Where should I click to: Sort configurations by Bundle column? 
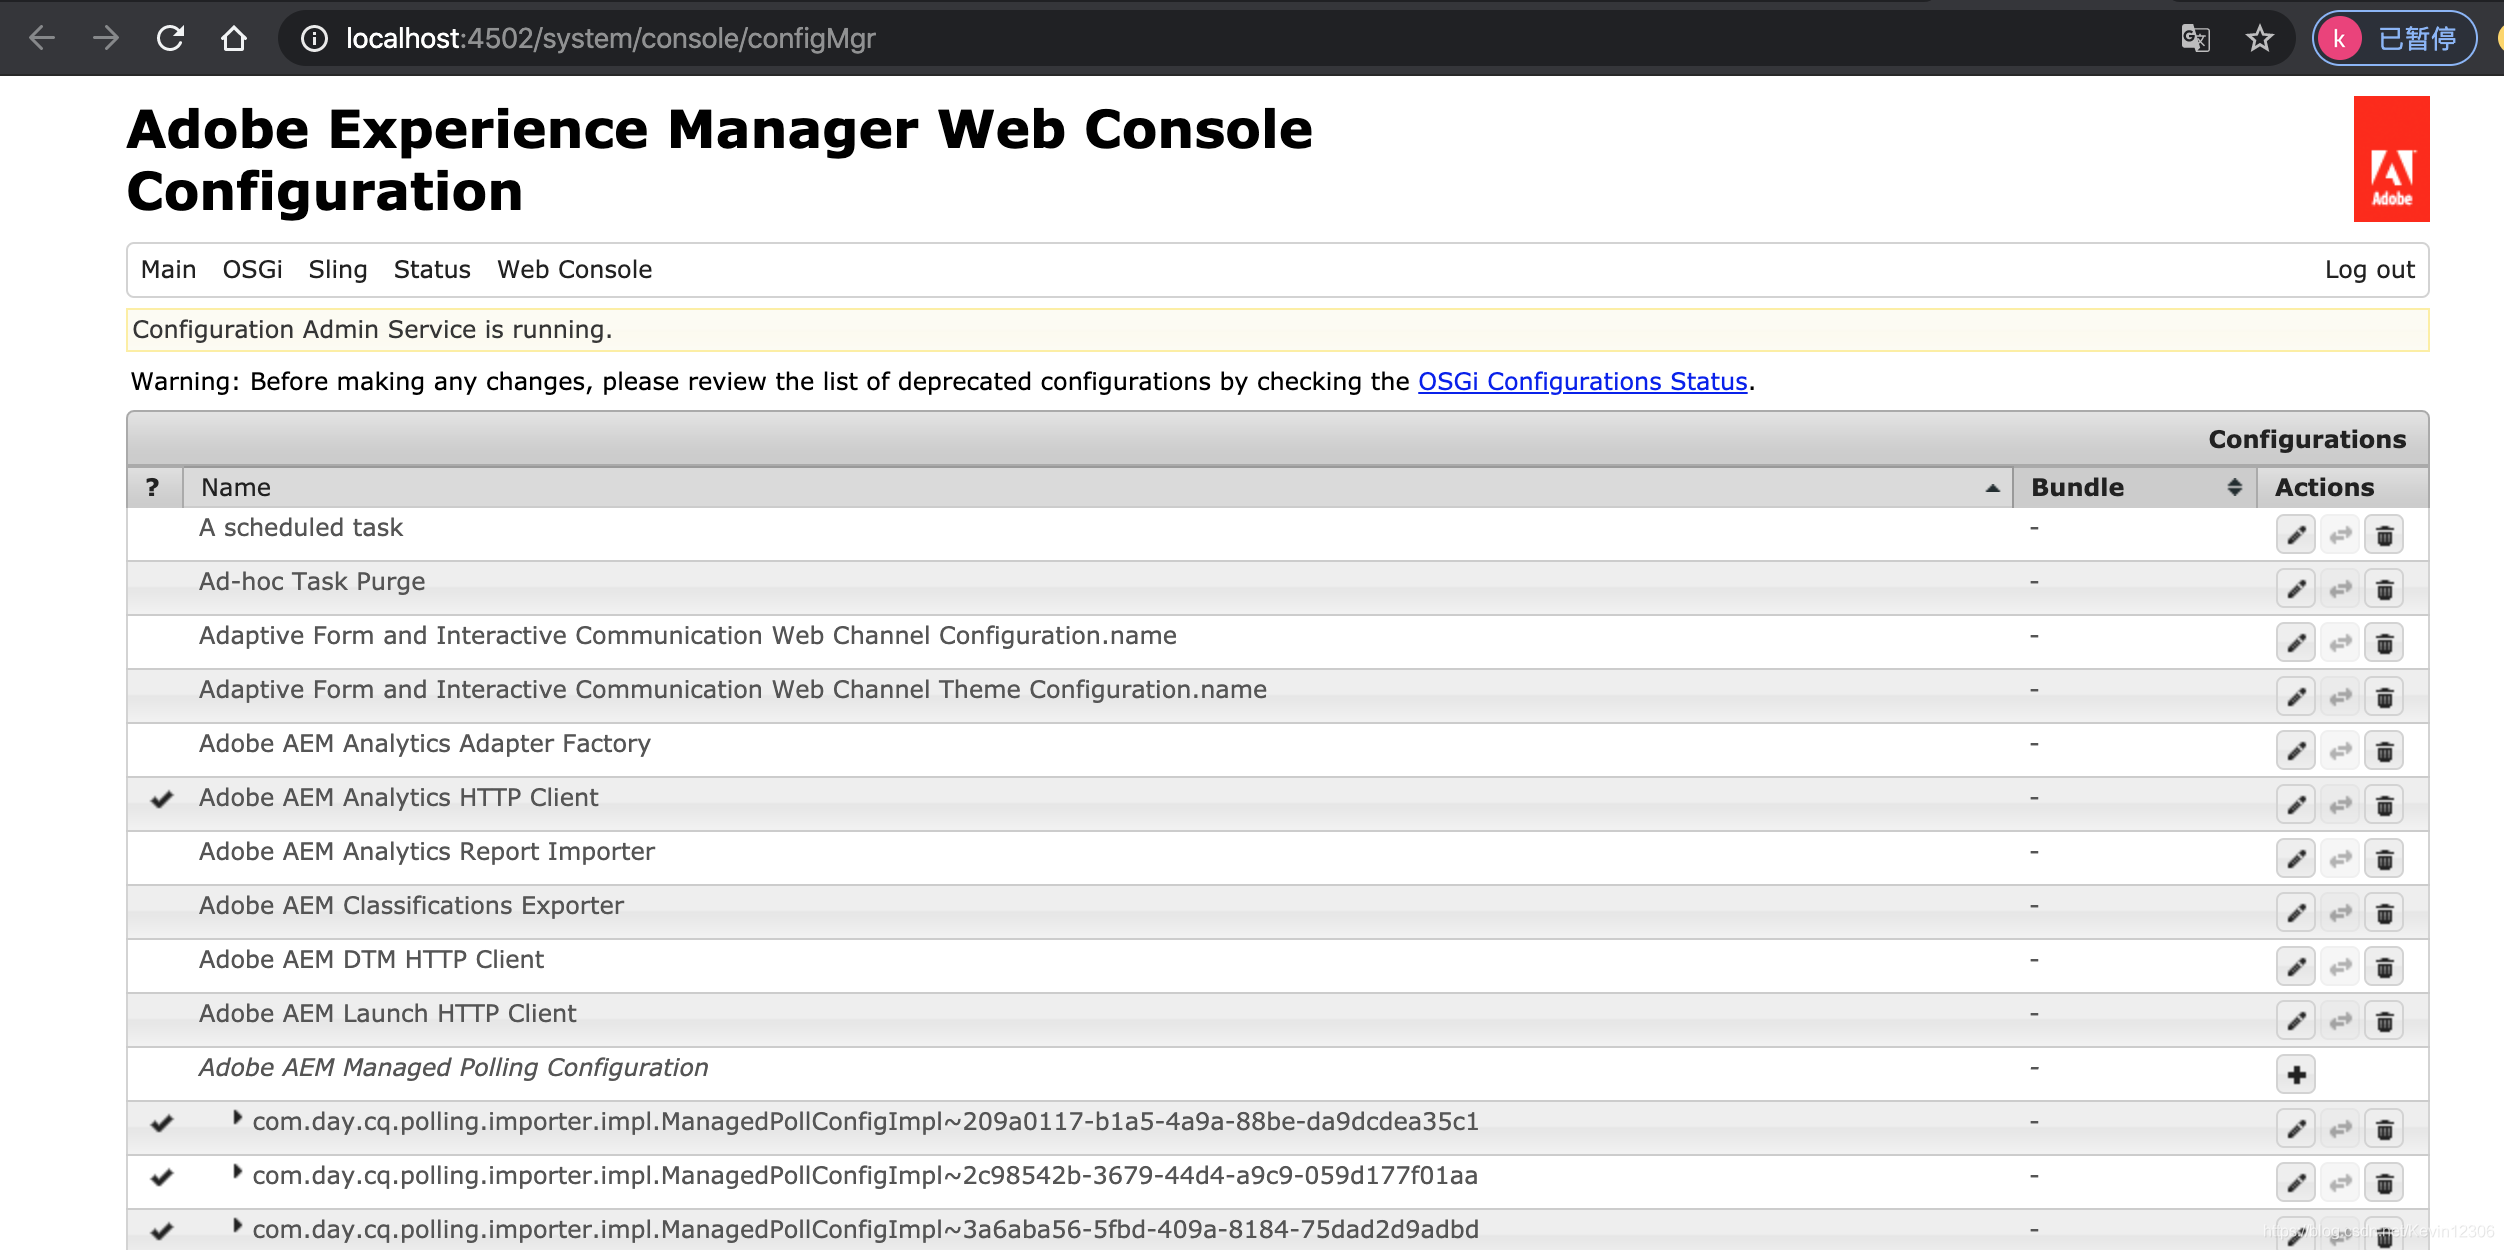coord(2135,487)
